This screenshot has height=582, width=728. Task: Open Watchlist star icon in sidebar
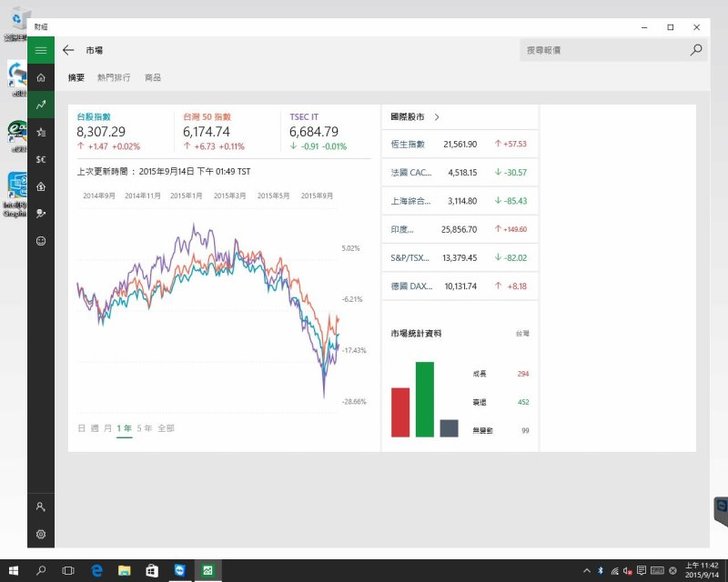pos(41,131)
